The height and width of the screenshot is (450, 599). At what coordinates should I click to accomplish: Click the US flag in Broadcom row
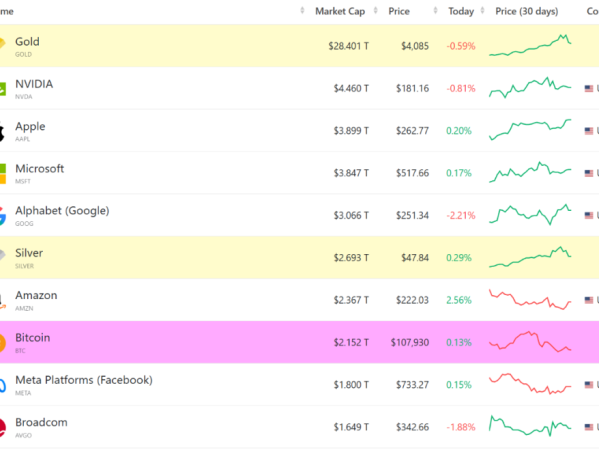click(x=589, y=427)
